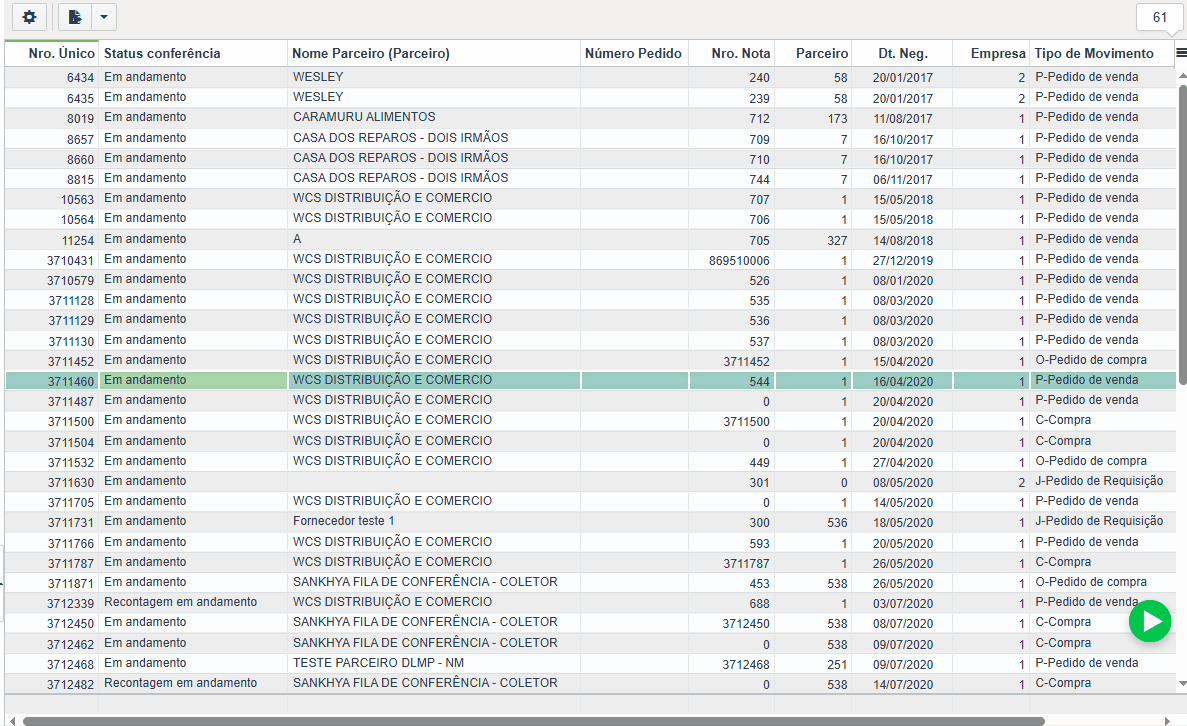Image resolution: width=1187 pixels, height=726 pixels.
Task: Click Nro. Nota 710 cell
Action: click(x=732, y=159)
